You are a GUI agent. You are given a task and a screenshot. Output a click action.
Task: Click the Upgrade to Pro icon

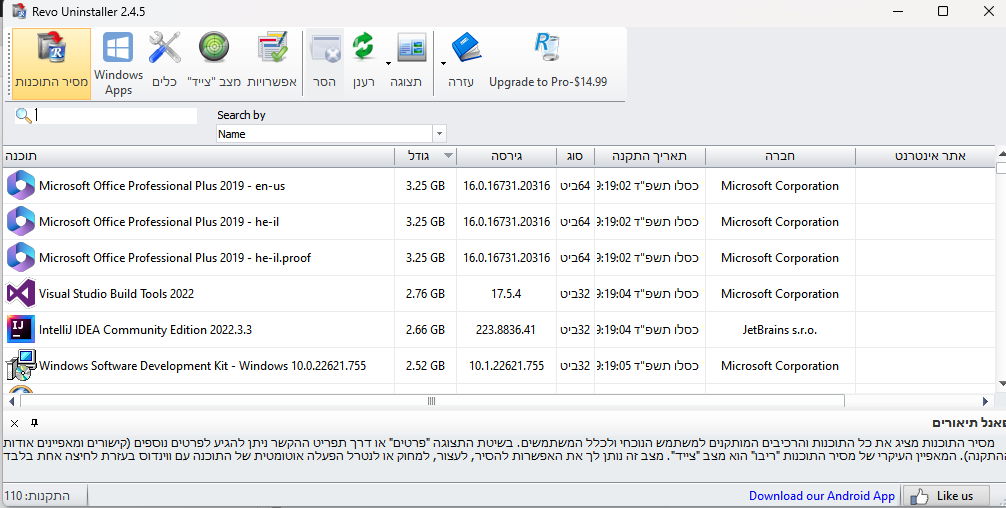point(547,48)
